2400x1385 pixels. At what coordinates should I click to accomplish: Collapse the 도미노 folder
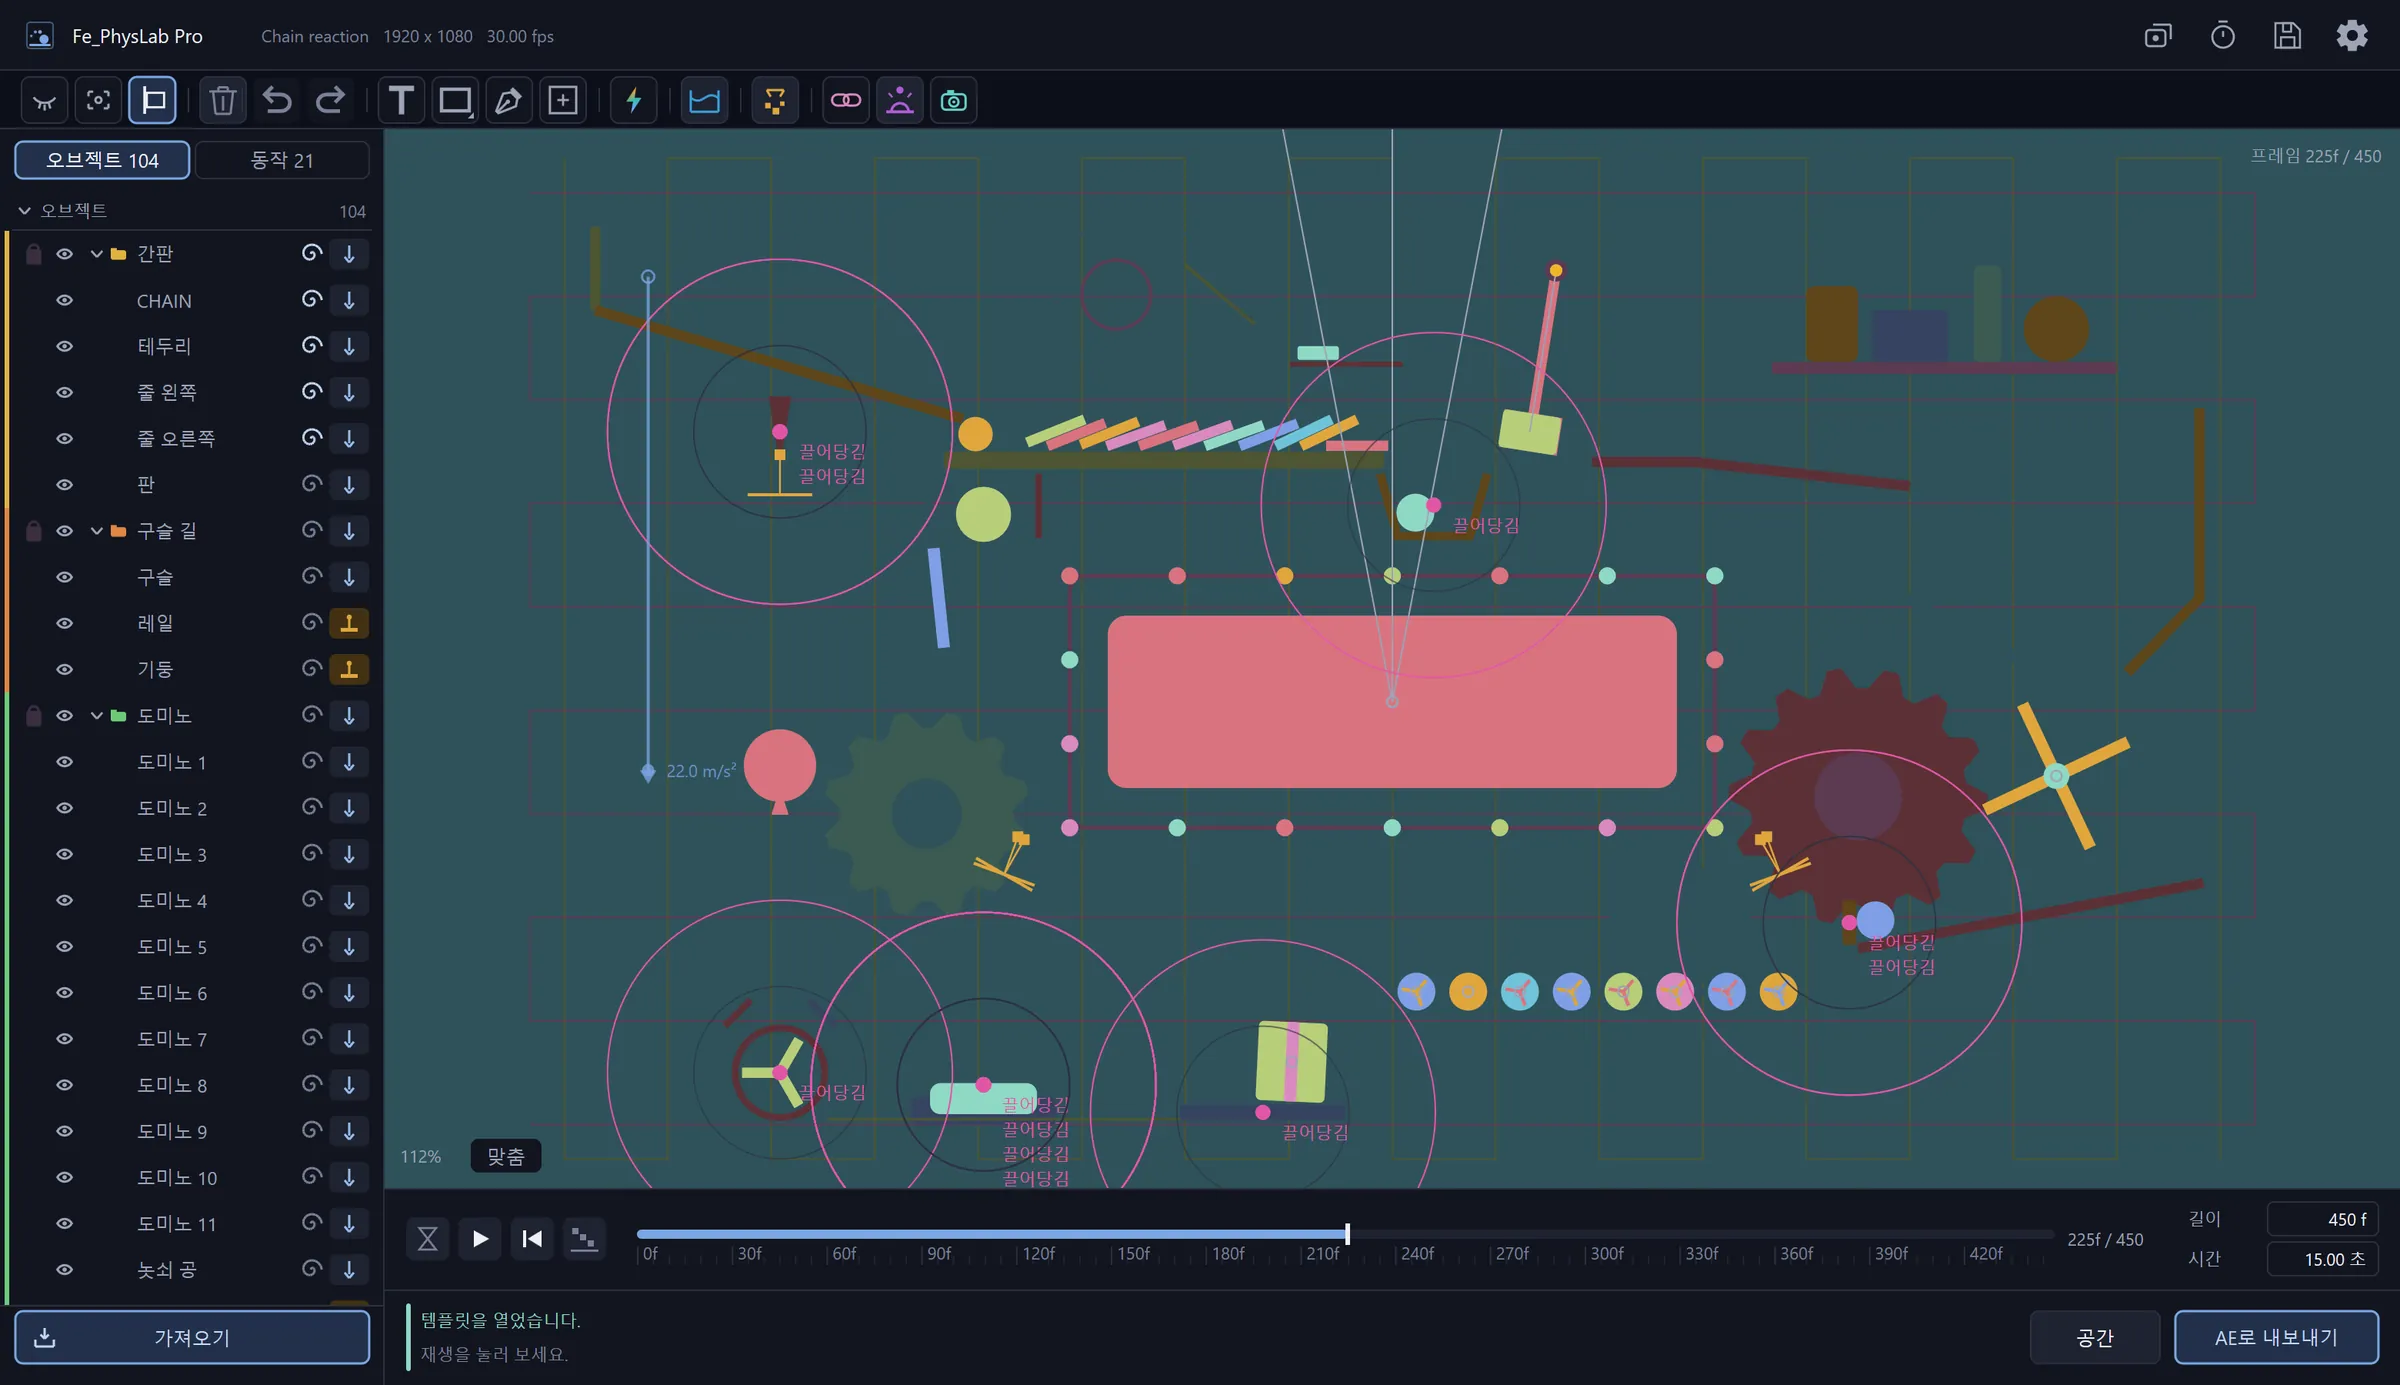pyautogui.click(x=97, y=715)
